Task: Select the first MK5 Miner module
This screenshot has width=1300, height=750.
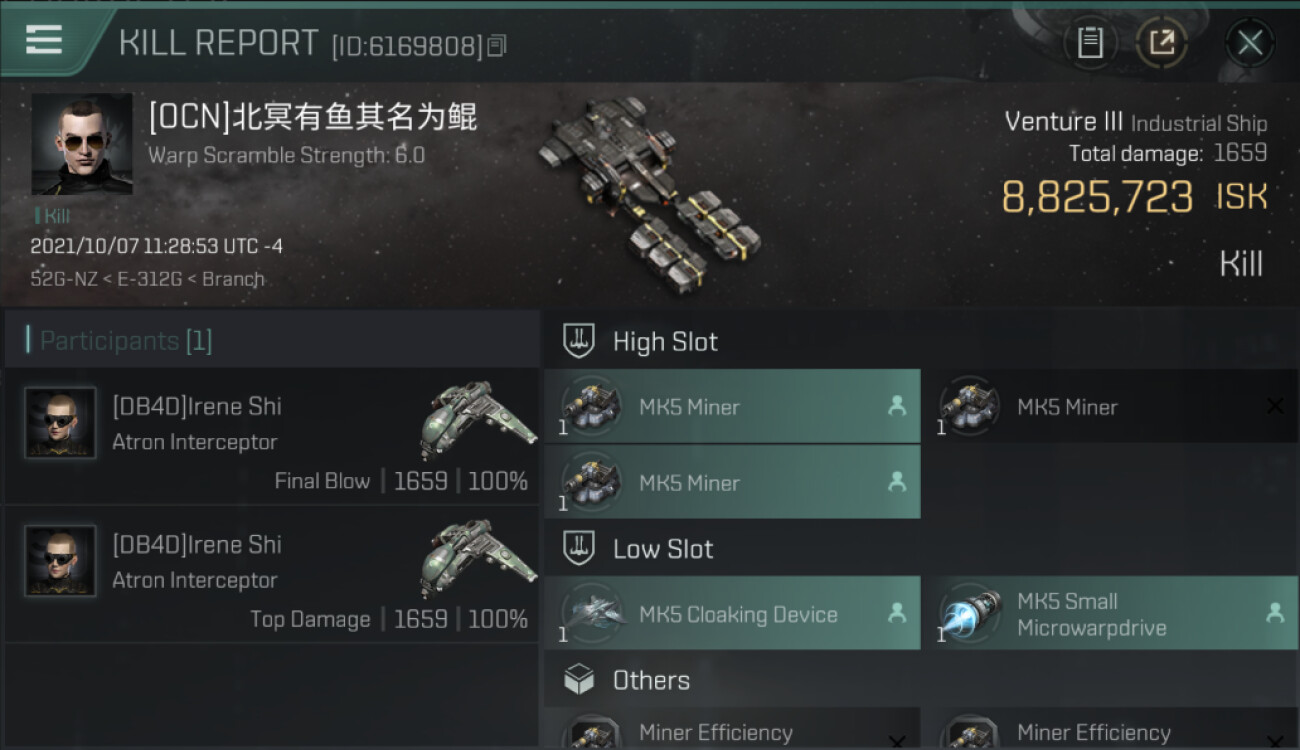Action: point(732,406)
